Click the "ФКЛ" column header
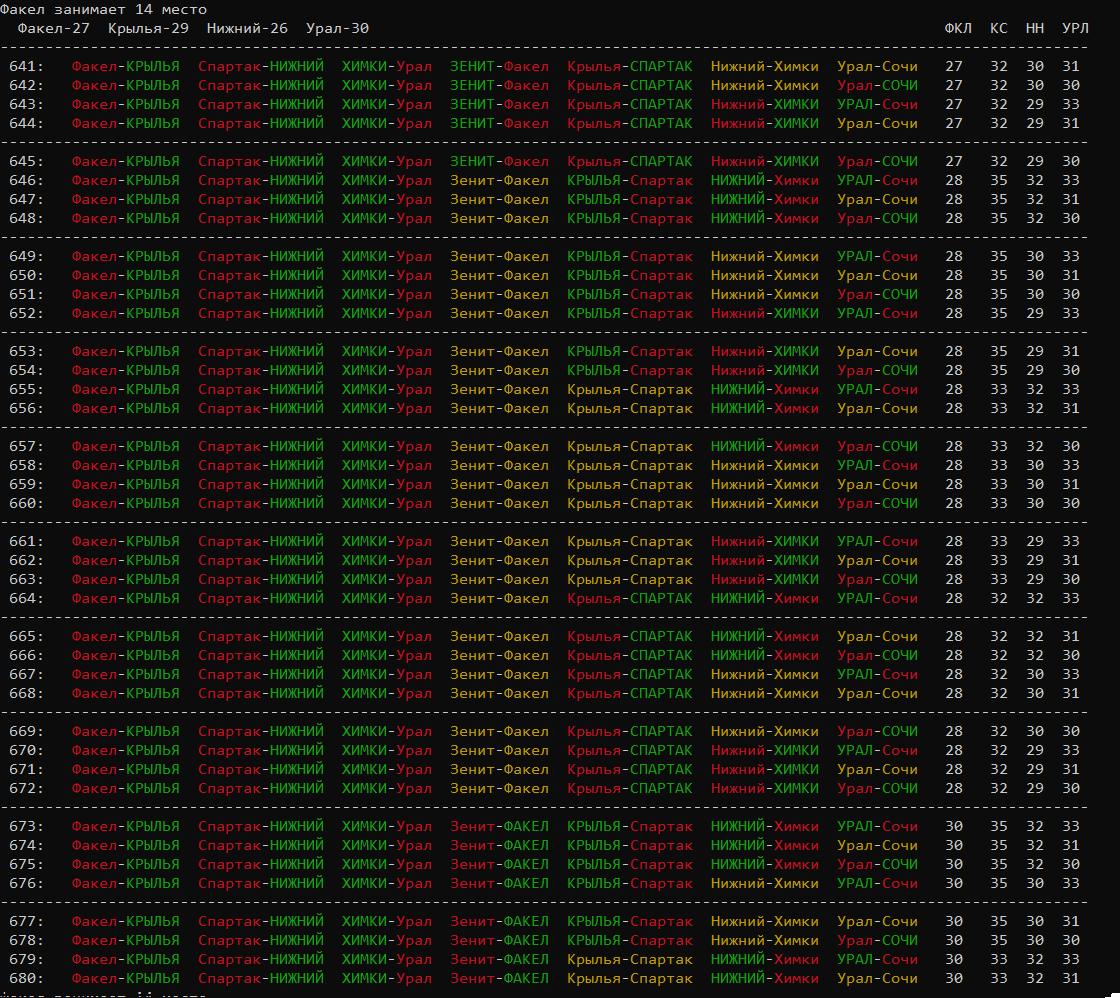The width and height of the screenshot is (1120, 998). coord(958,29)
